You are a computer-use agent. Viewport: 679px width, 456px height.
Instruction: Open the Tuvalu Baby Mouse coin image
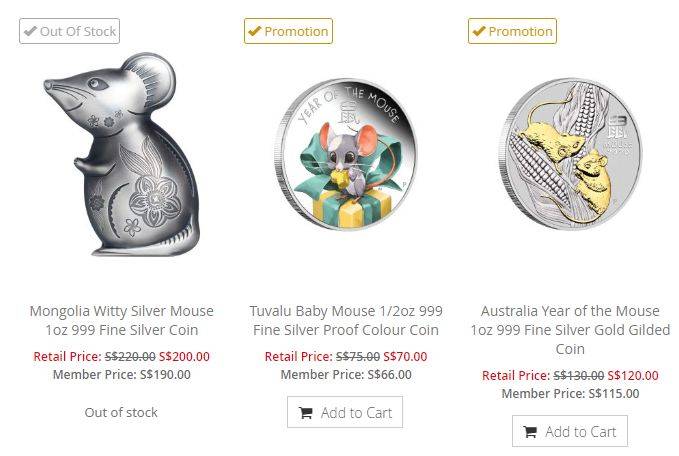[346, 163]
